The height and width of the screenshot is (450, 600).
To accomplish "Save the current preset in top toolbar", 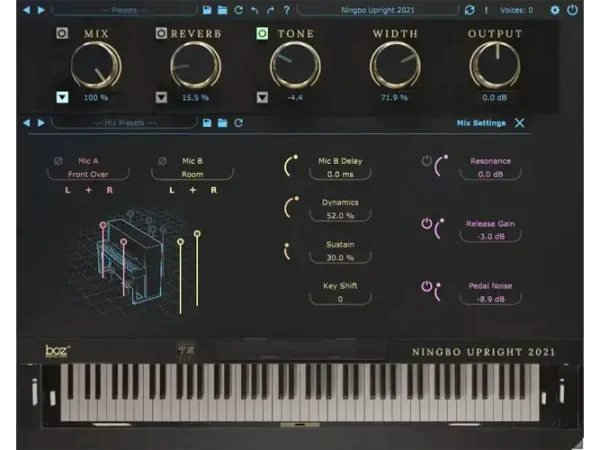I will 207,10.
